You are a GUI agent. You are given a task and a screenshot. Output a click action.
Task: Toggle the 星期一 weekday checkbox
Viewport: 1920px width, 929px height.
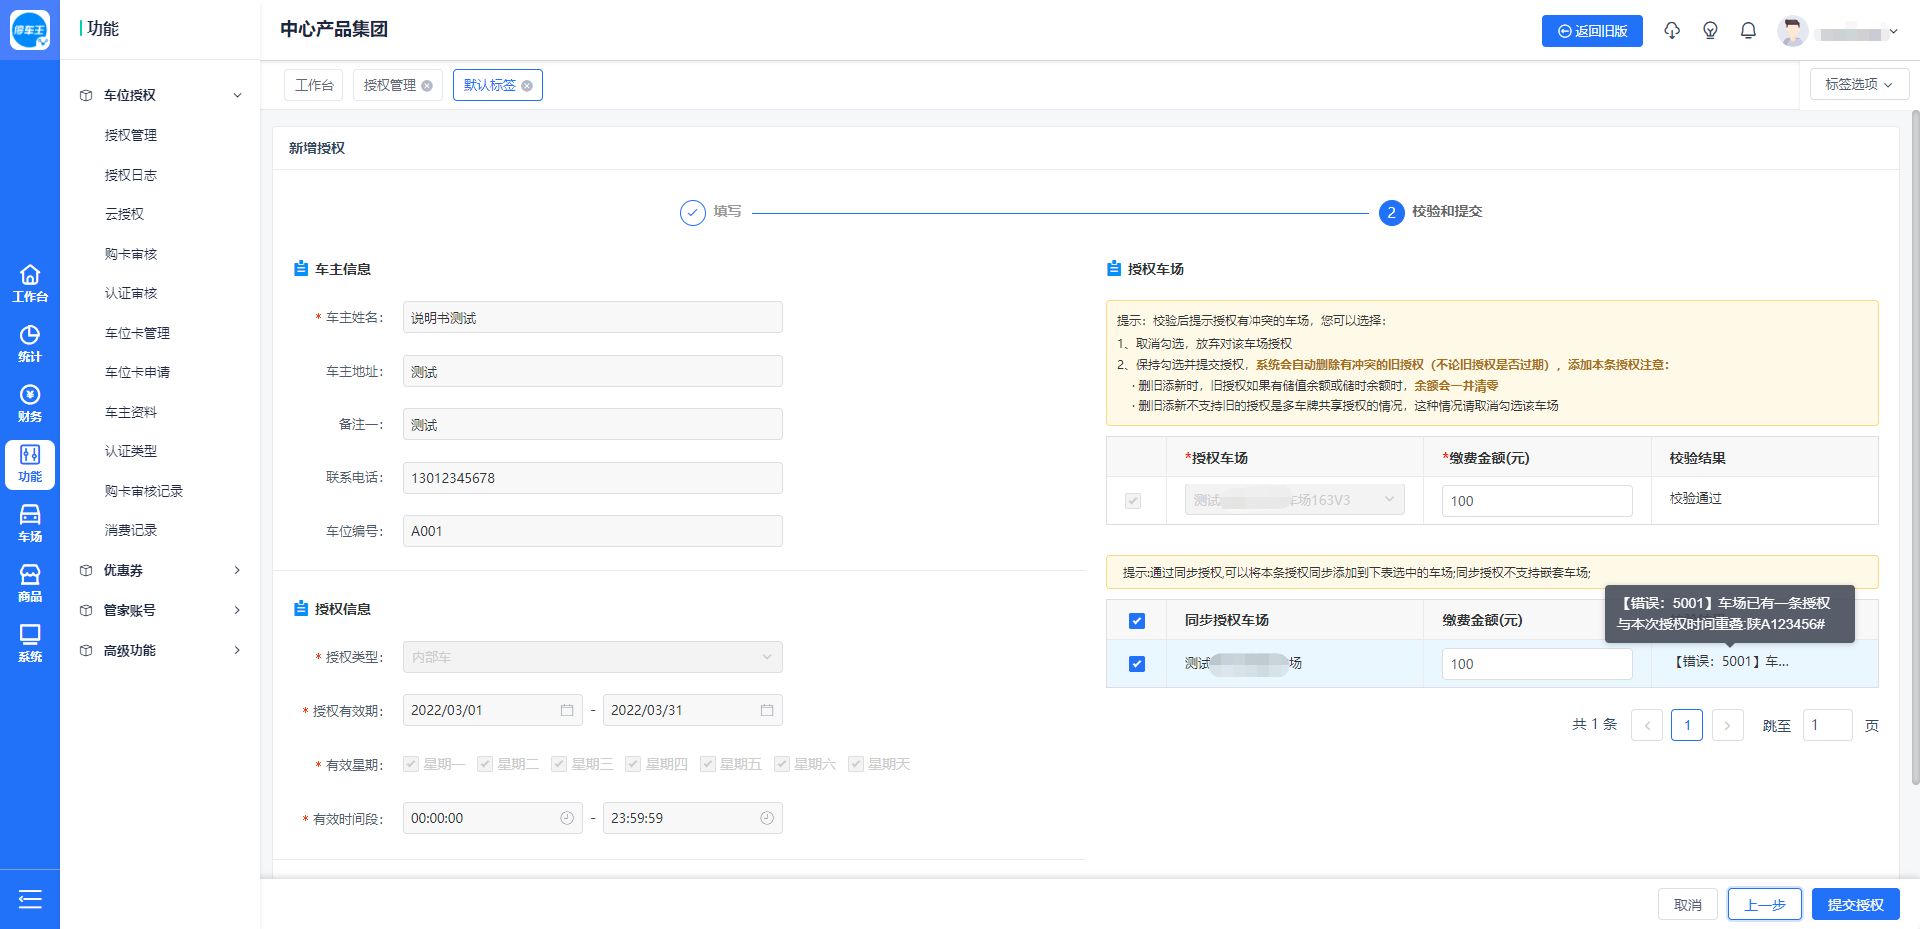411,764
